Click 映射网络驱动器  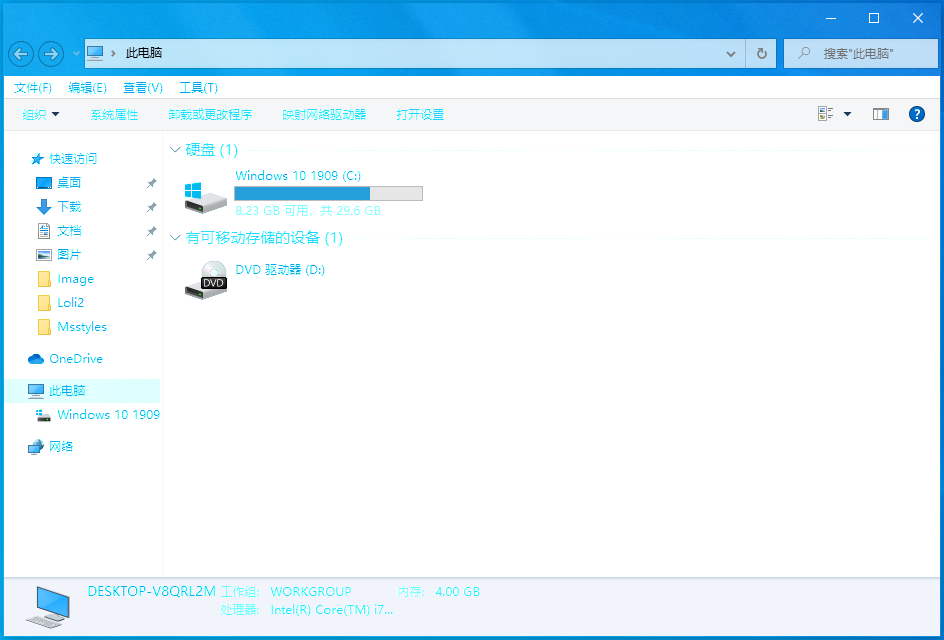tap(324, 114)
